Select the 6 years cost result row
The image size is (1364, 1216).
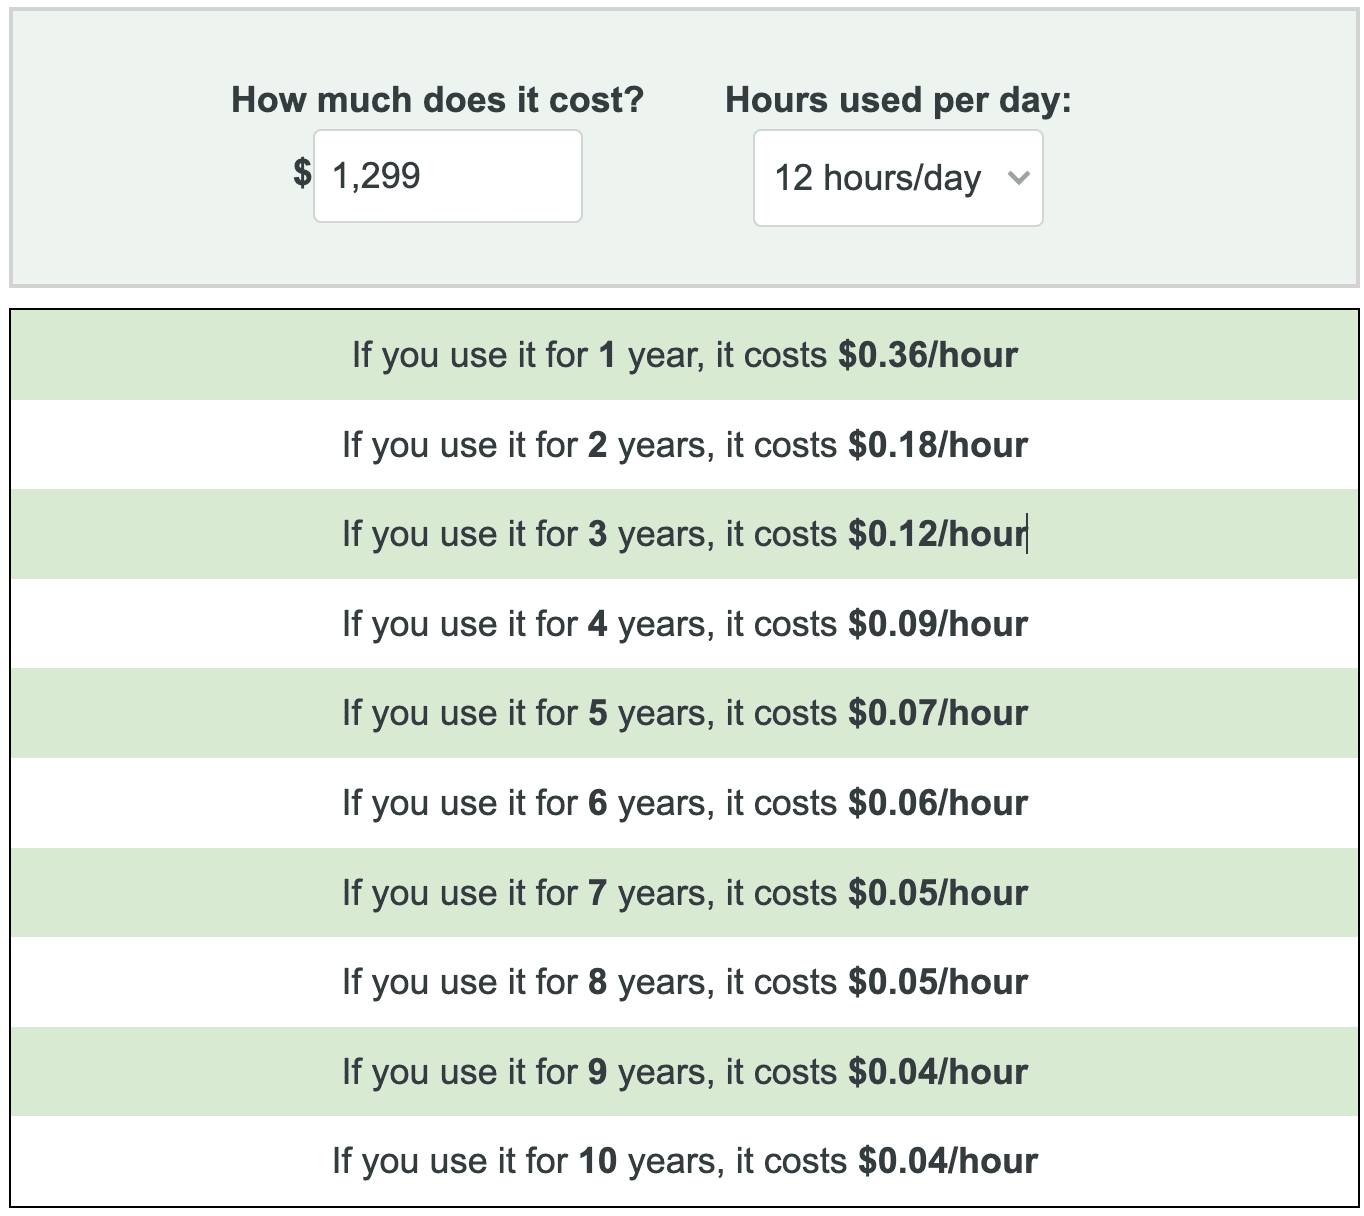coord(684,803)
